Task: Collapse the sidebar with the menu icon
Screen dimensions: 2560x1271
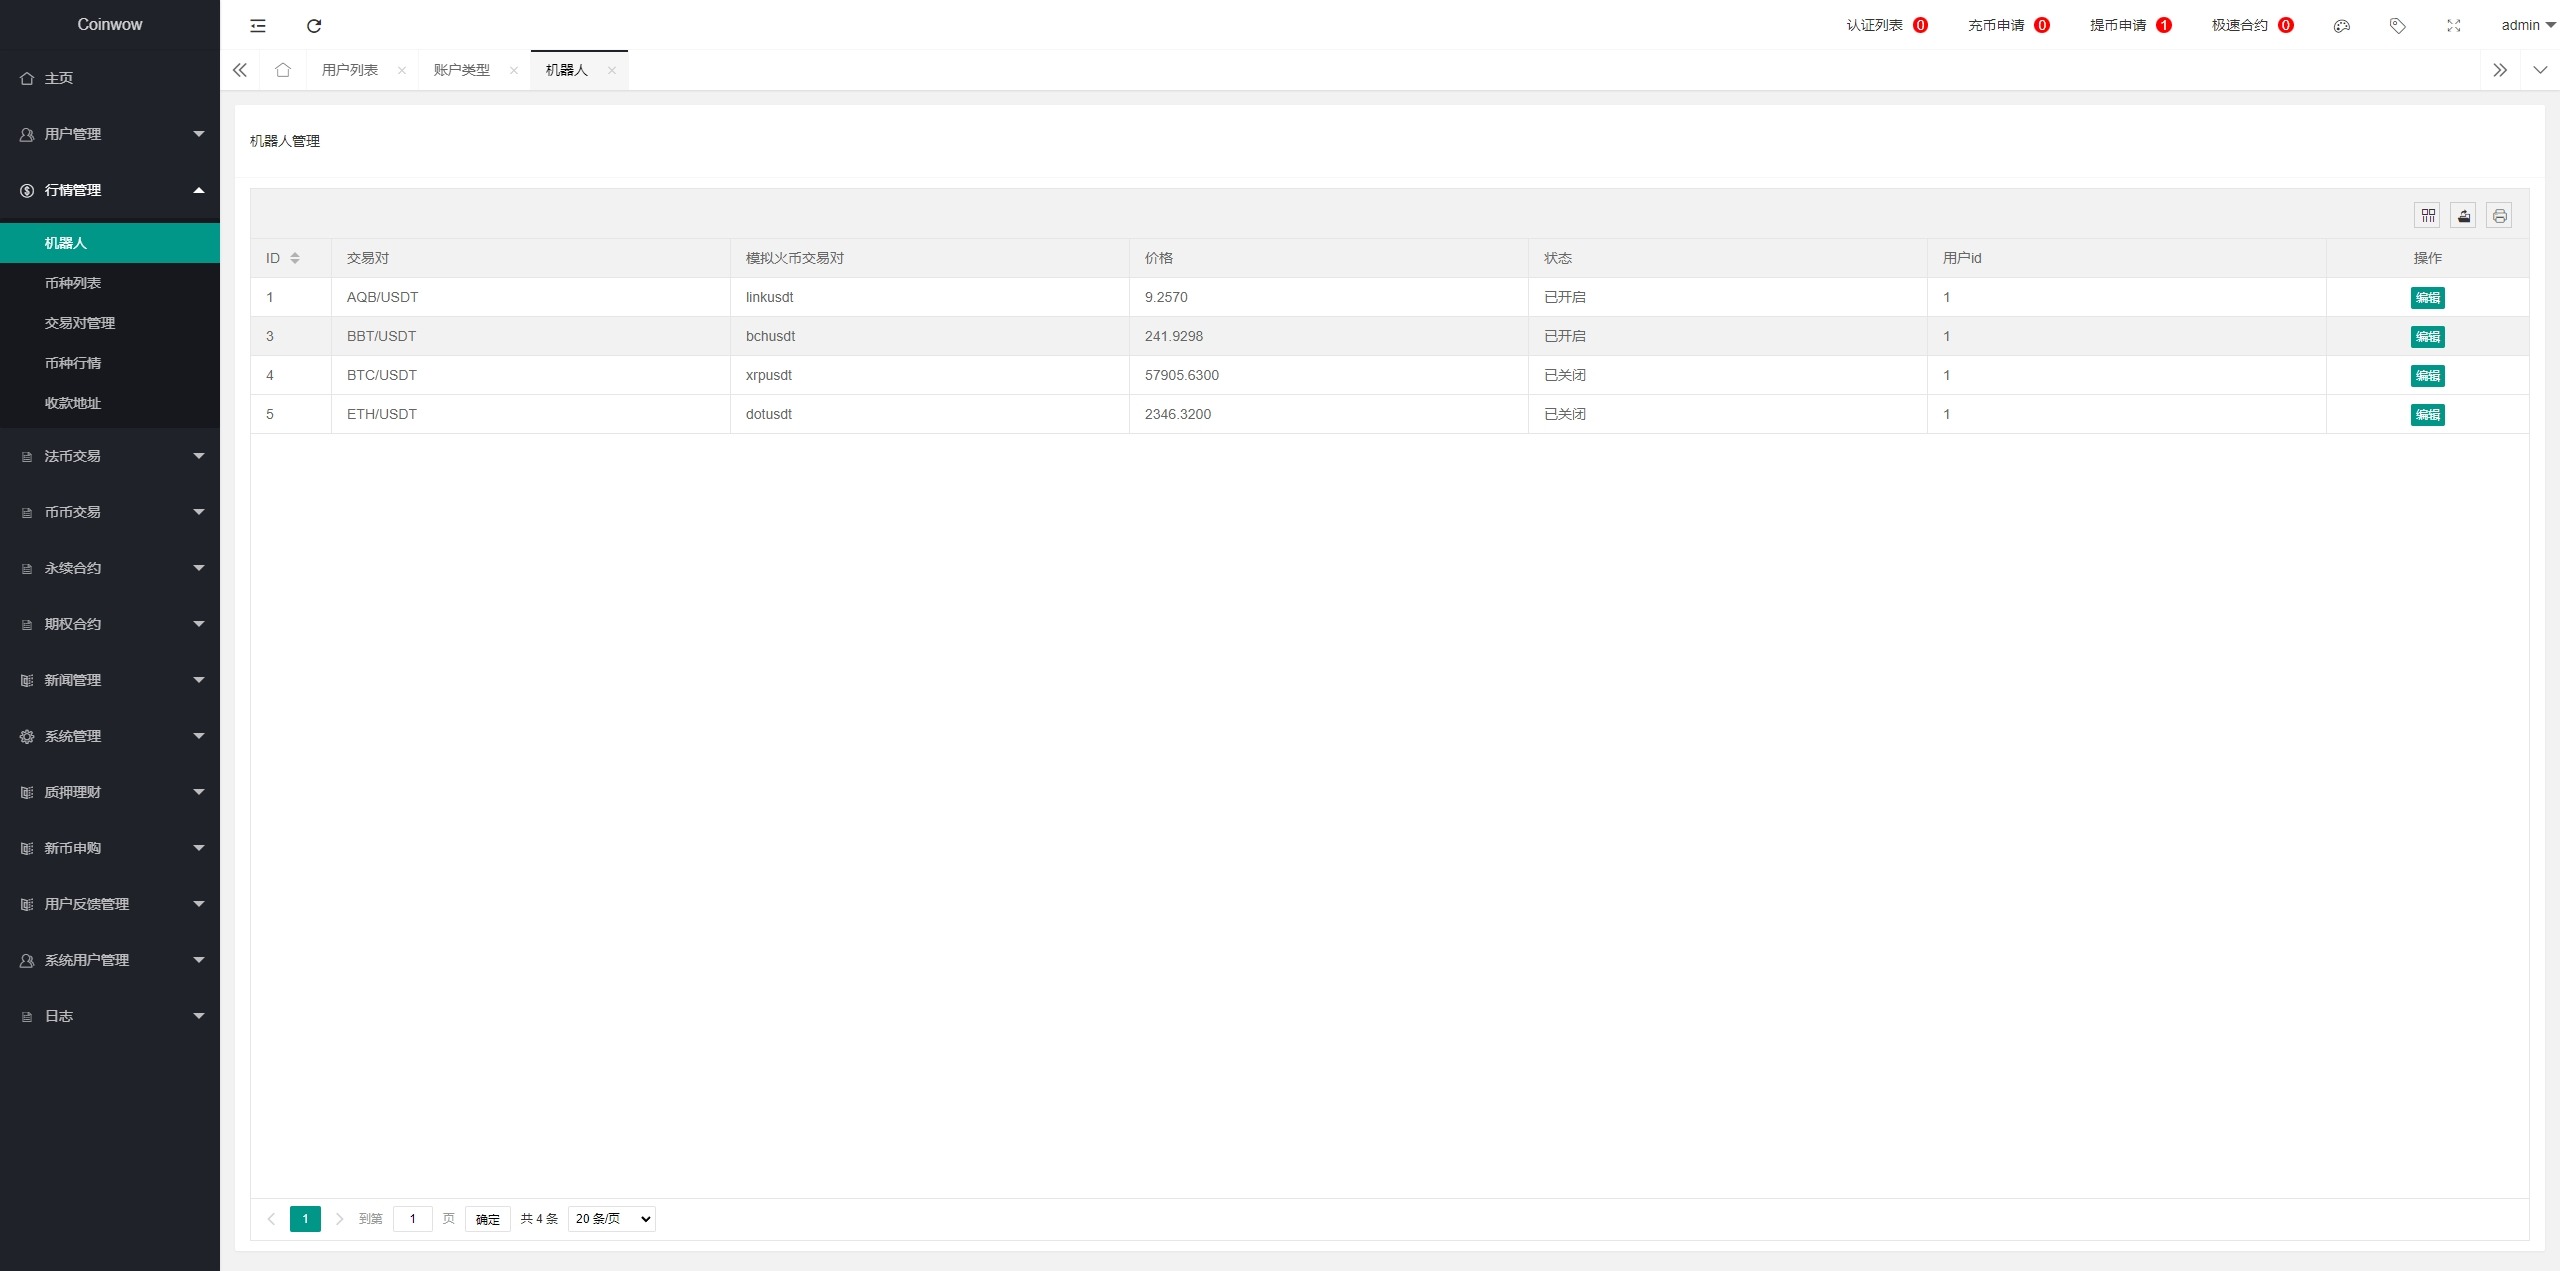Action: 258,26
